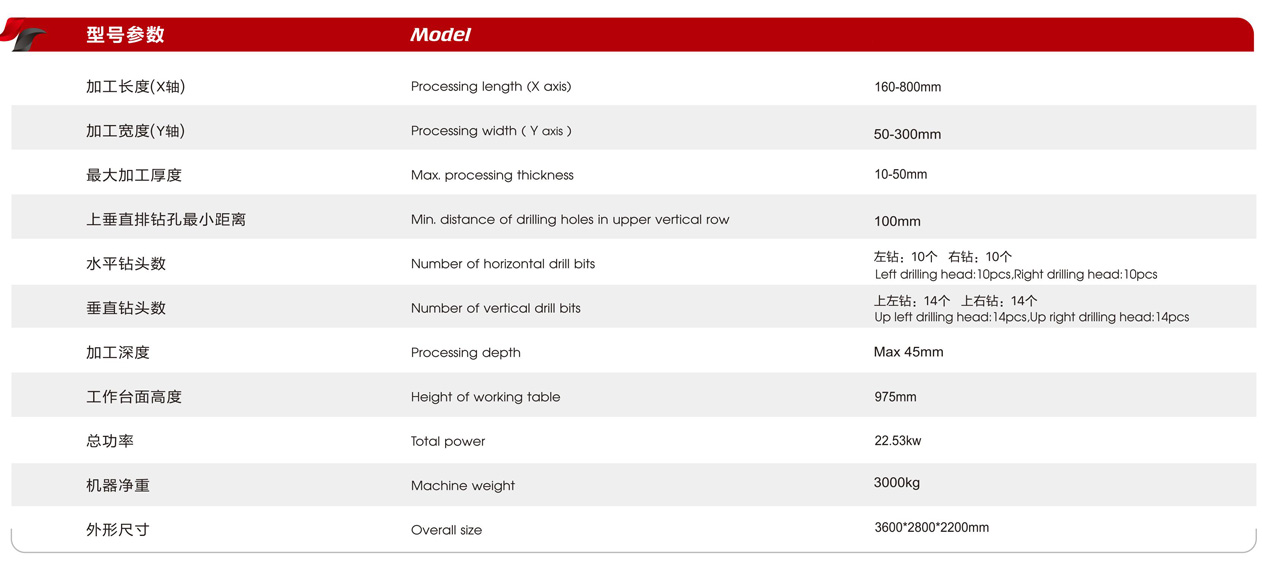The width and height of the screenshot is (1262, 570).
Task: Select the 型号参数 header title
Action: [x=125, y=35]
